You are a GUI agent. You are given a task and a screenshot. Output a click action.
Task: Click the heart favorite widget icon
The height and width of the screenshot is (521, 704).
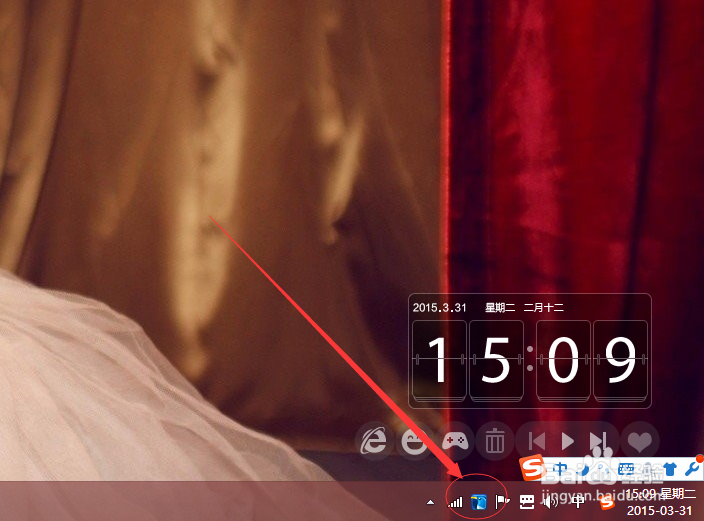(x=640, y=441)
